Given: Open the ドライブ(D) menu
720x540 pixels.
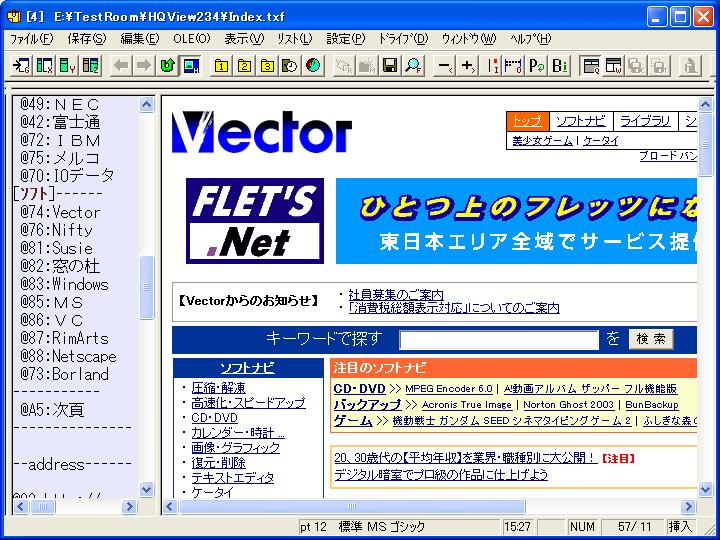Looking at the screenshot, I should coord(403,39).
